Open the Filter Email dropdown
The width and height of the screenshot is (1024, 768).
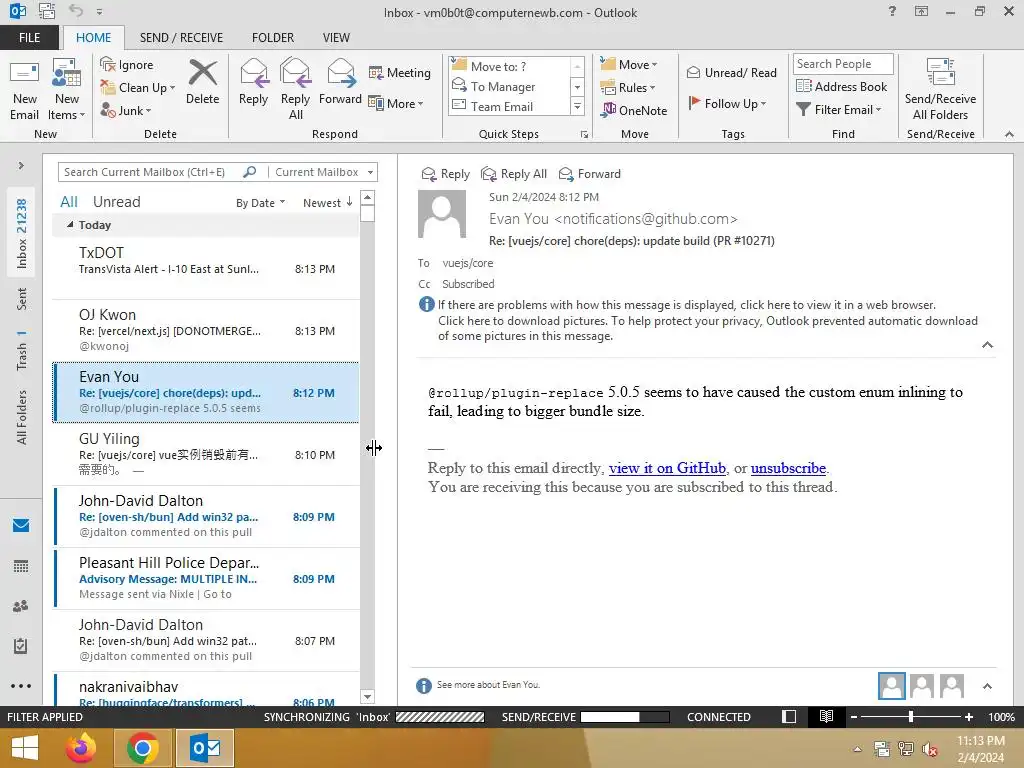point(839,110)
